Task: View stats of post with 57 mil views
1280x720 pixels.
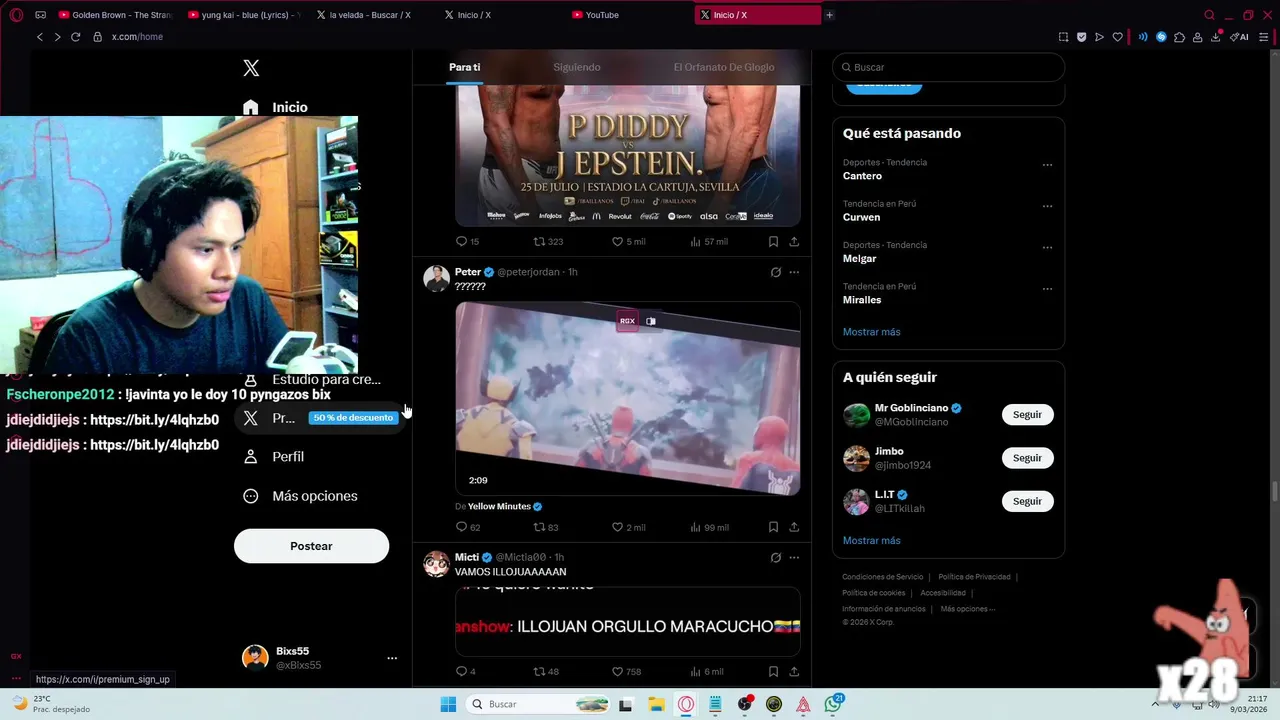Action: pos(709,242)
